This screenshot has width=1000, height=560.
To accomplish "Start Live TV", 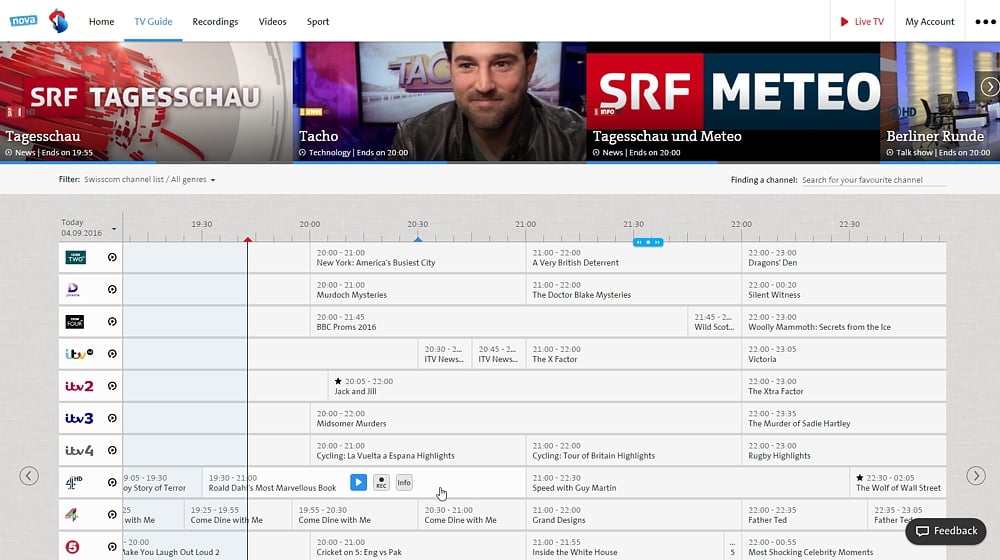I will click(862, 22).
